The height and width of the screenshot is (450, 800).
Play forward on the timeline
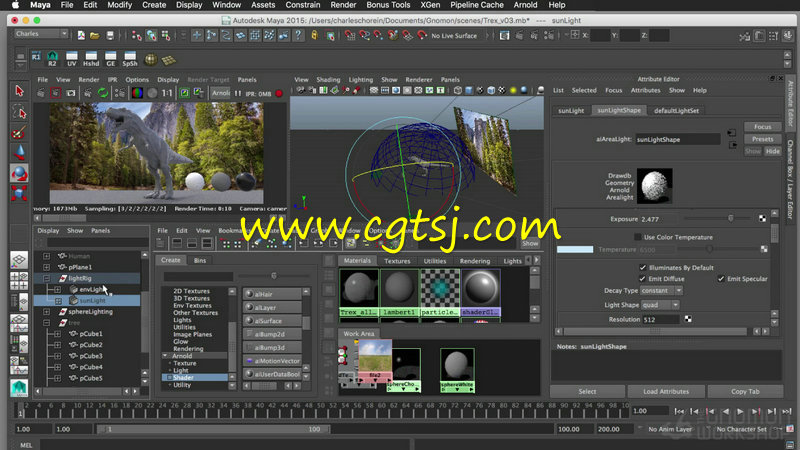tap(740, 411)
